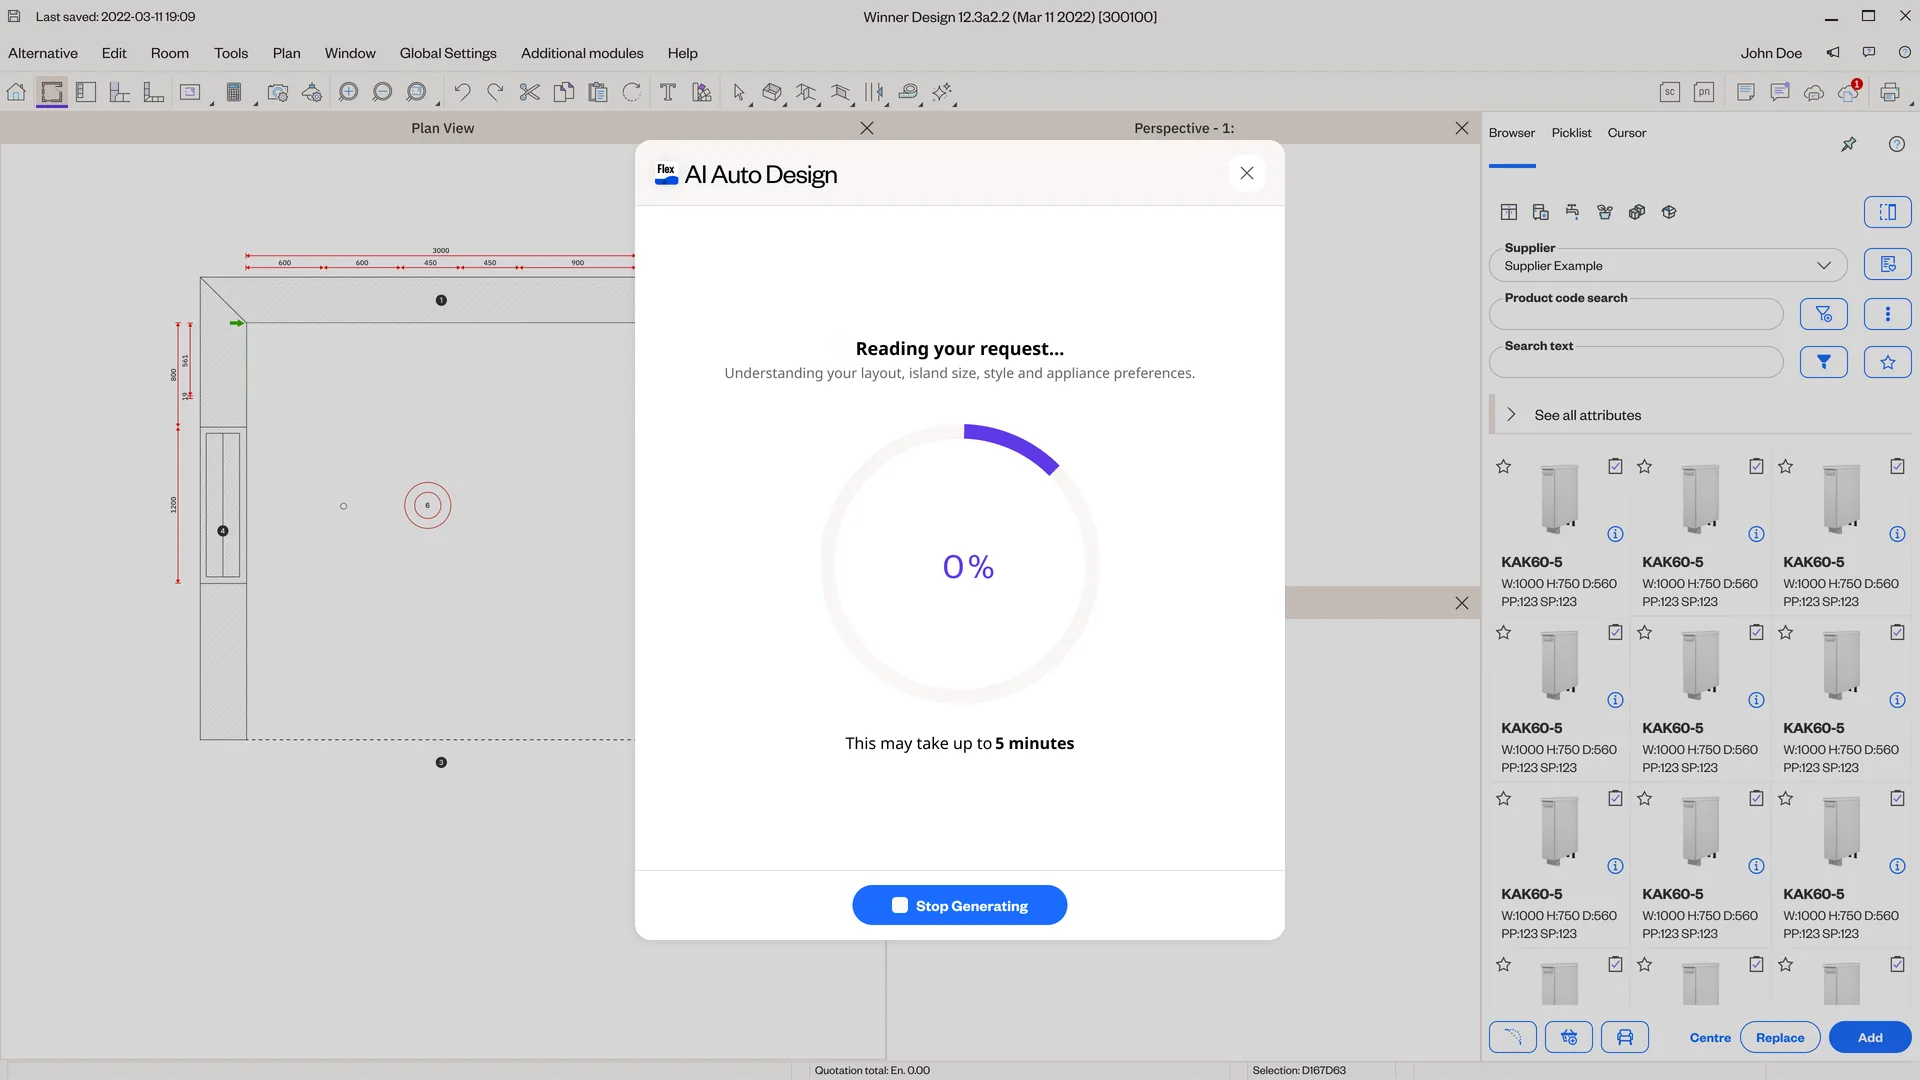Star the third-row middle KAK60-5
Image resolution: width=1920 pixels, height=1080 pixels.
click(1645, 798)
